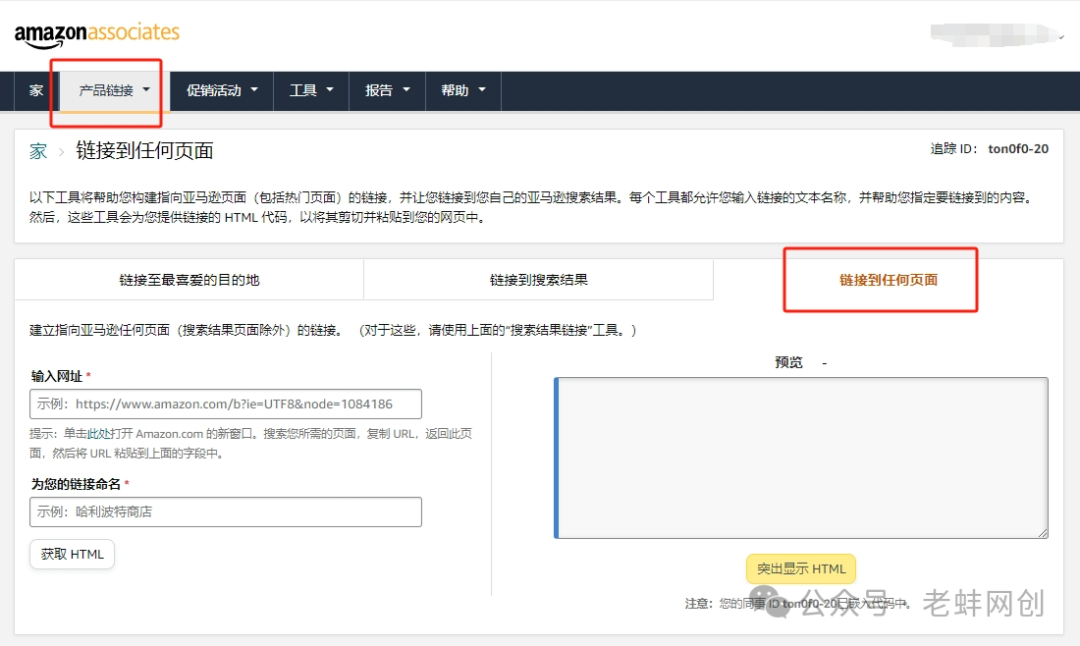Open the blurred account dropdown at top right
1080x646 pixels.
pos(997,34)
